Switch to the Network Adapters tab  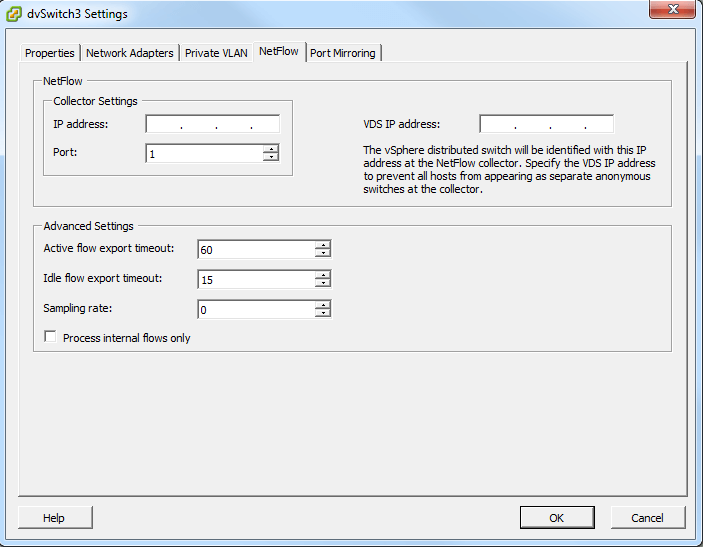coord(130,53)
